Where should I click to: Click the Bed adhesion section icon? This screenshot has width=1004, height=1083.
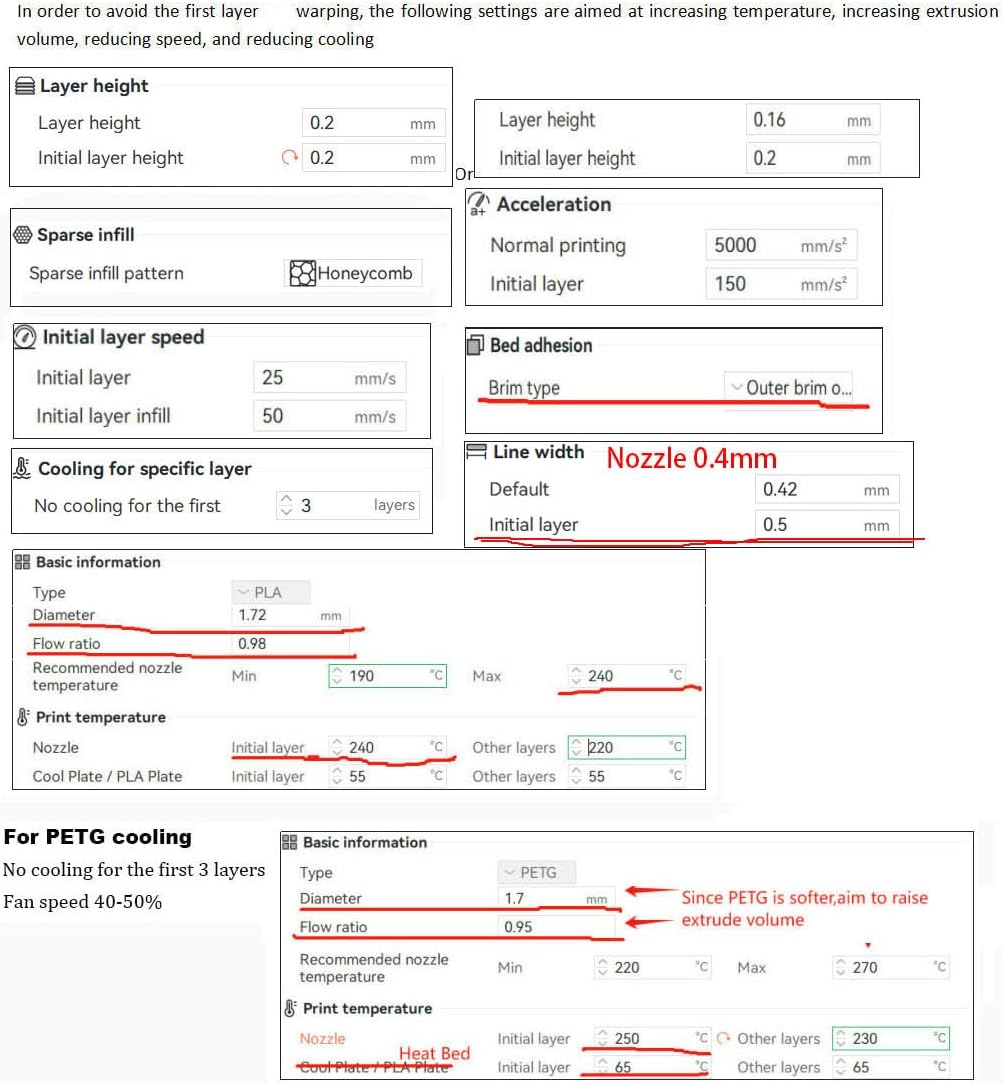(475, 346)
